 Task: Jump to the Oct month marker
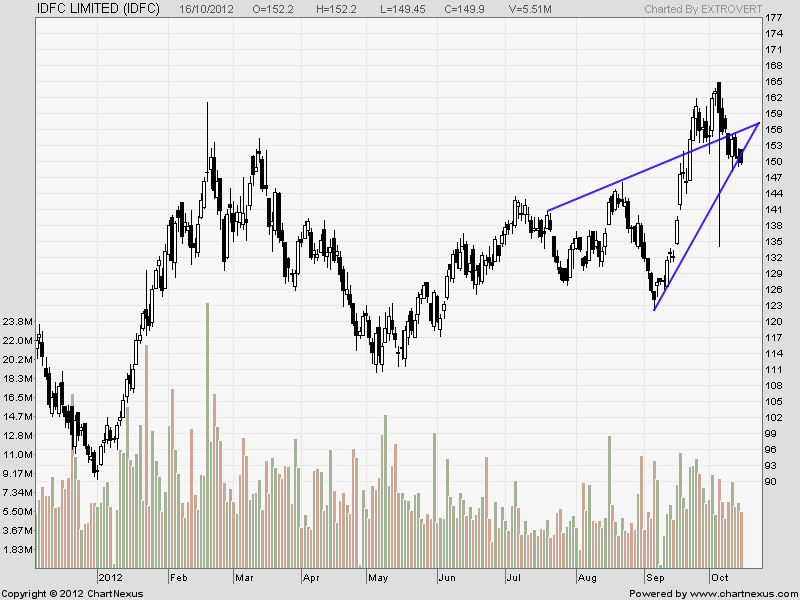pyautogui.click(x=719, y=578)
